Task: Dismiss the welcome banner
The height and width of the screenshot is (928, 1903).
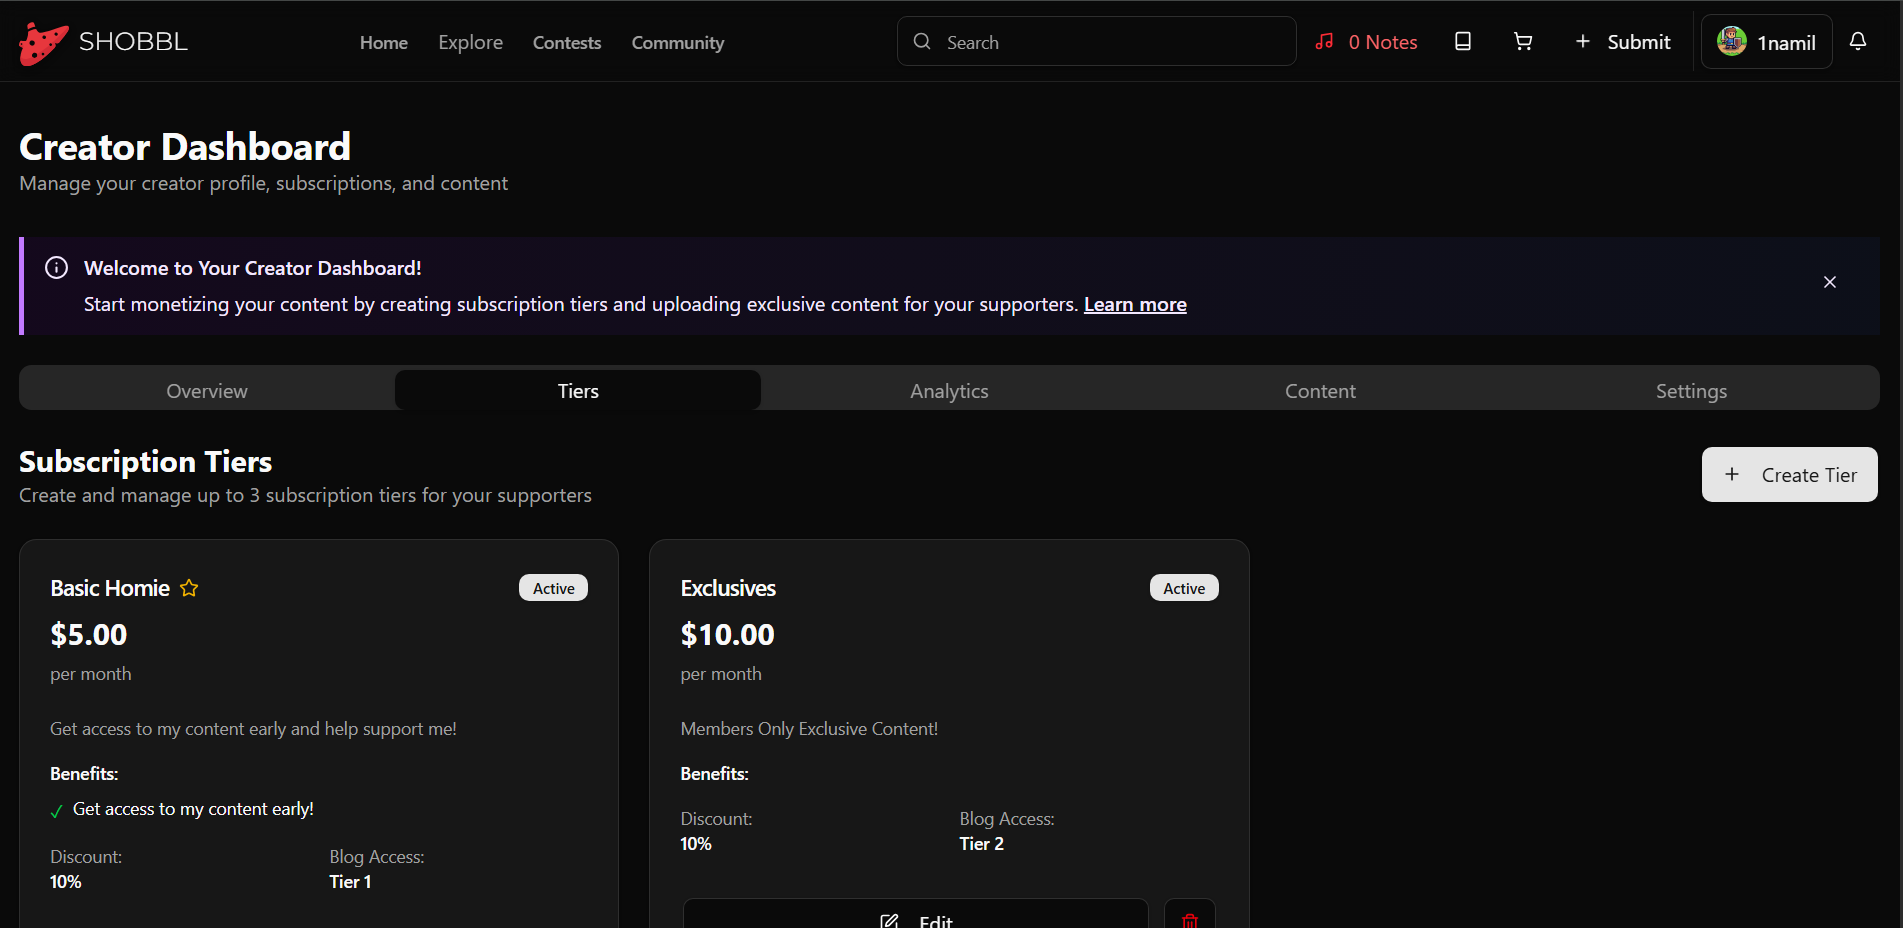Action: click(1829, 282)
